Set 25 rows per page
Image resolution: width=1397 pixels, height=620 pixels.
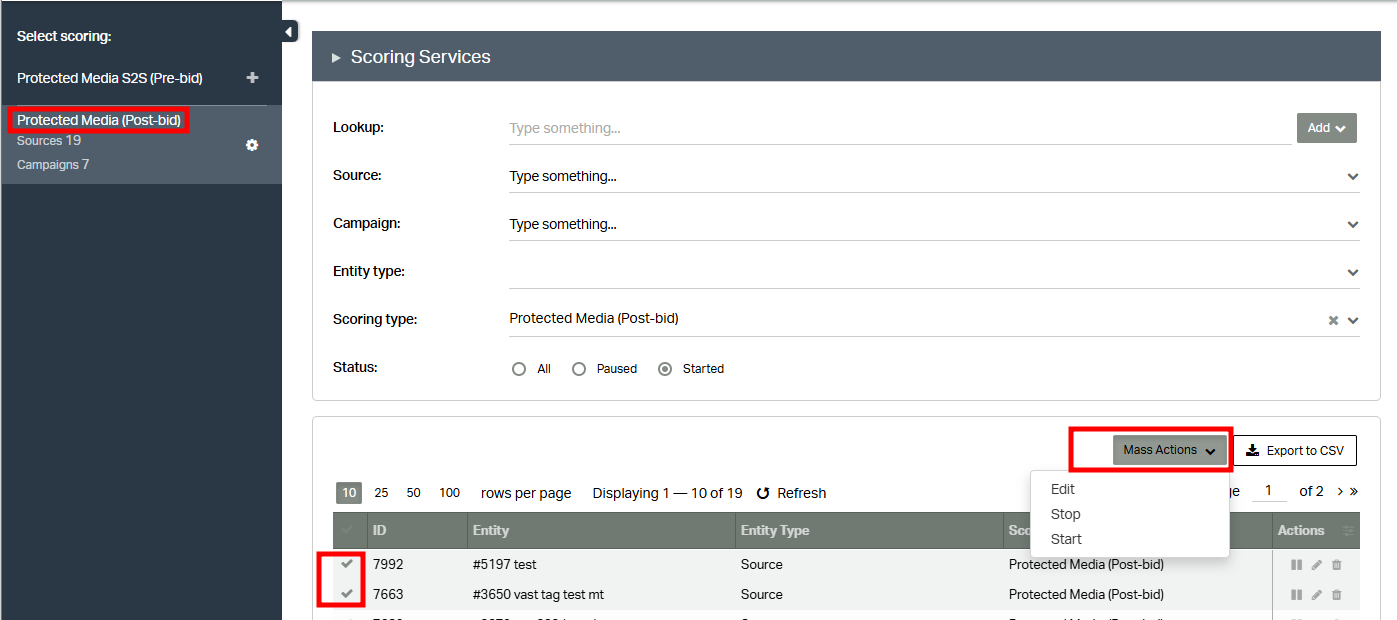[381, 493]
